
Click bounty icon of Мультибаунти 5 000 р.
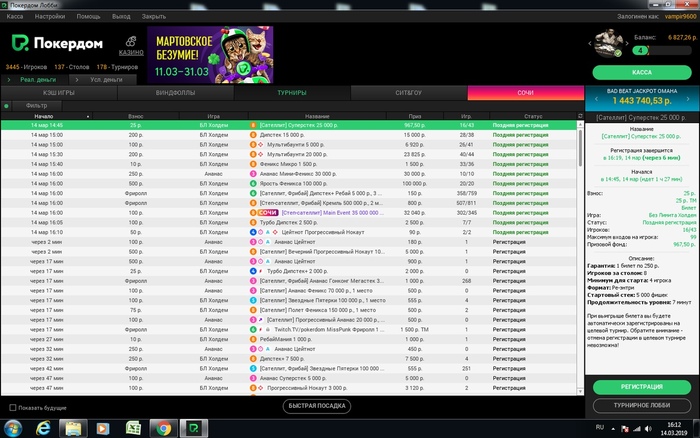pyautogui.click(x=261, y=145)
